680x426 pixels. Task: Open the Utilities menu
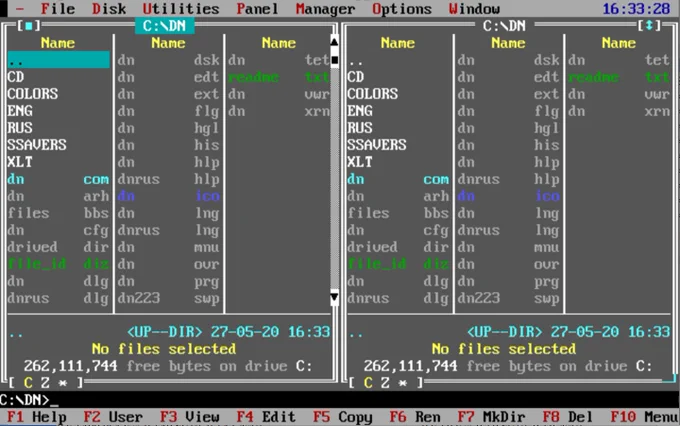181,9
